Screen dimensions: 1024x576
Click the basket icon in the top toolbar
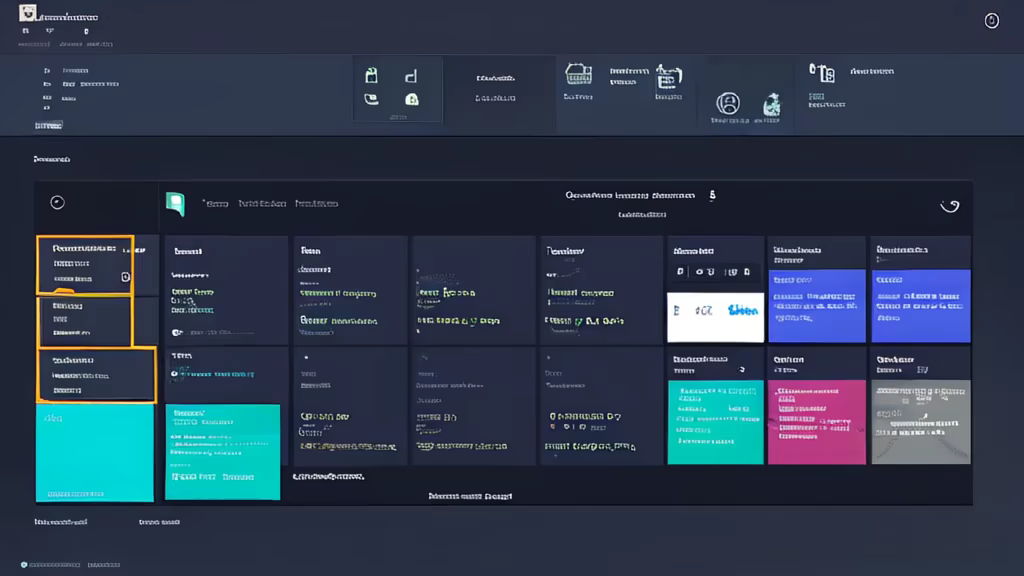577,74
